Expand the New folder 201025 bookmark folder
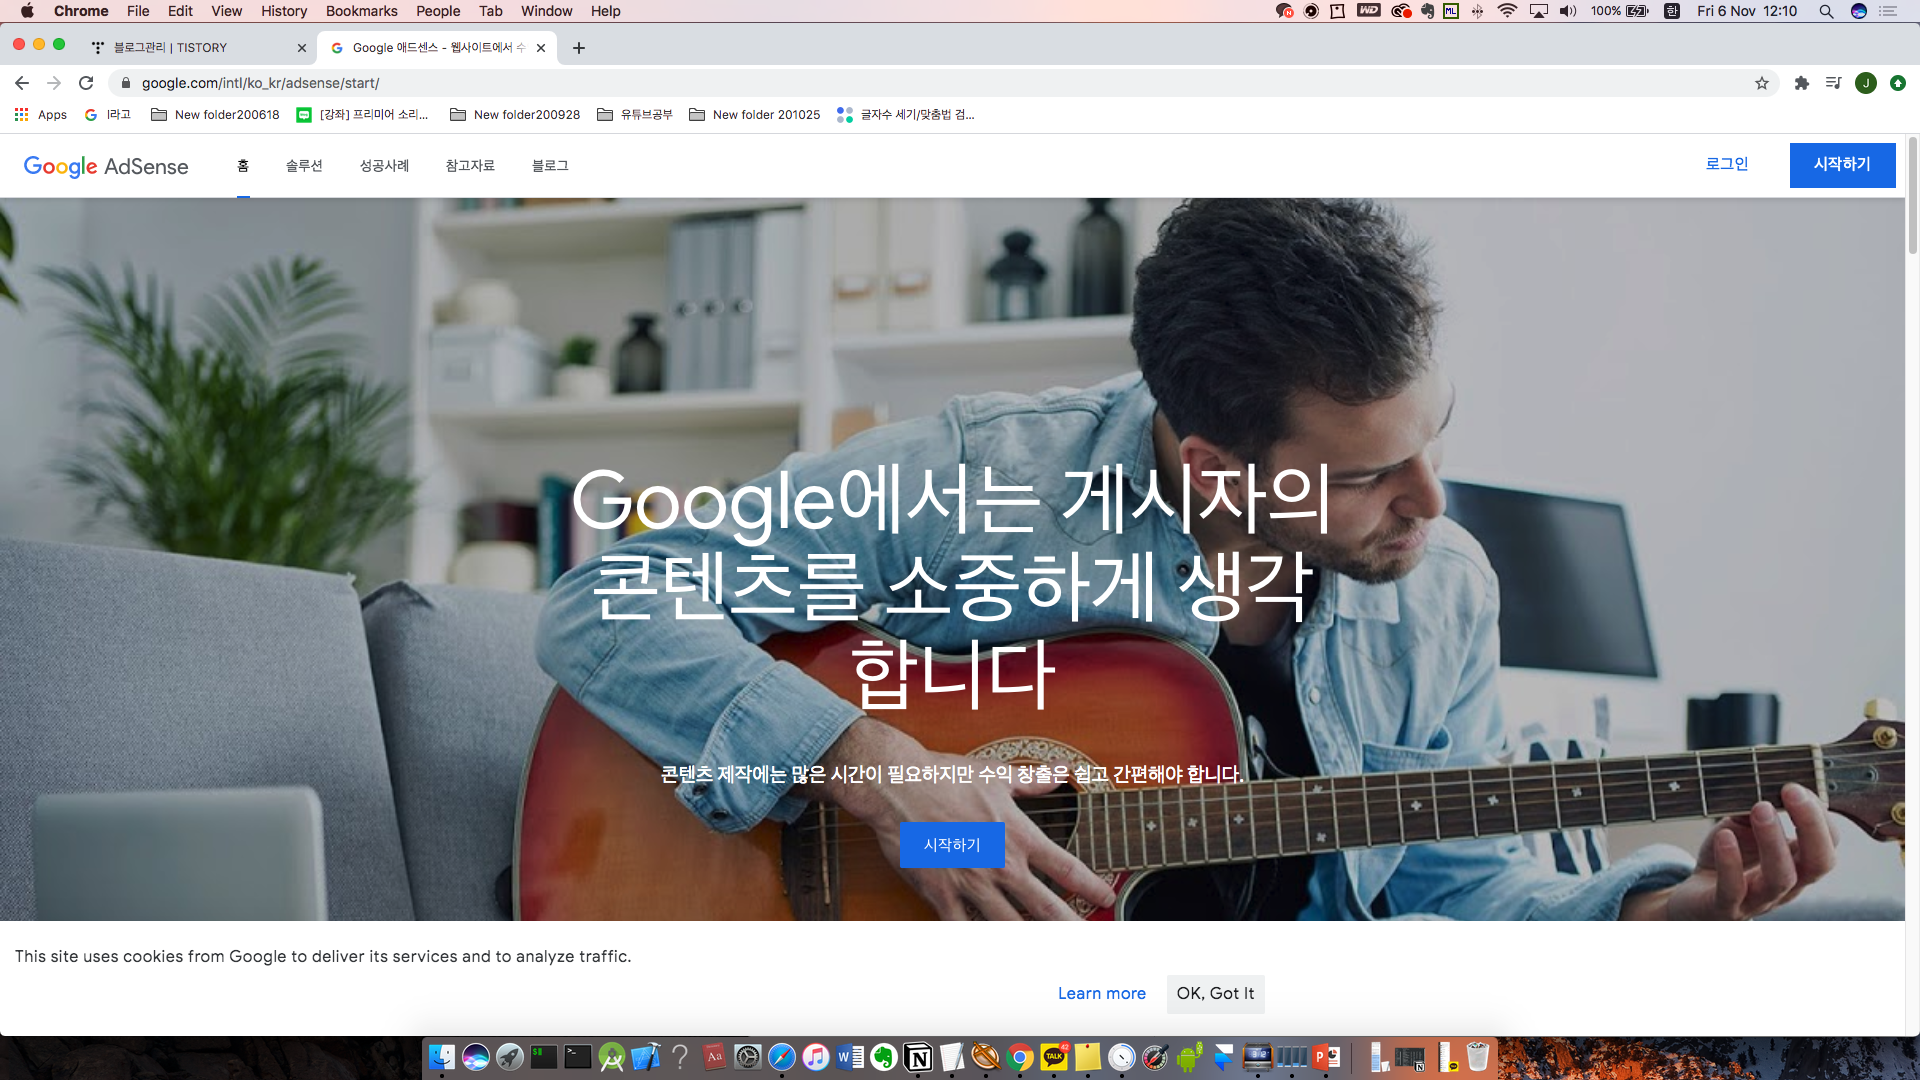This screenshot has height=1080, width=1920. pyautogui.click(x=755, y=115)
